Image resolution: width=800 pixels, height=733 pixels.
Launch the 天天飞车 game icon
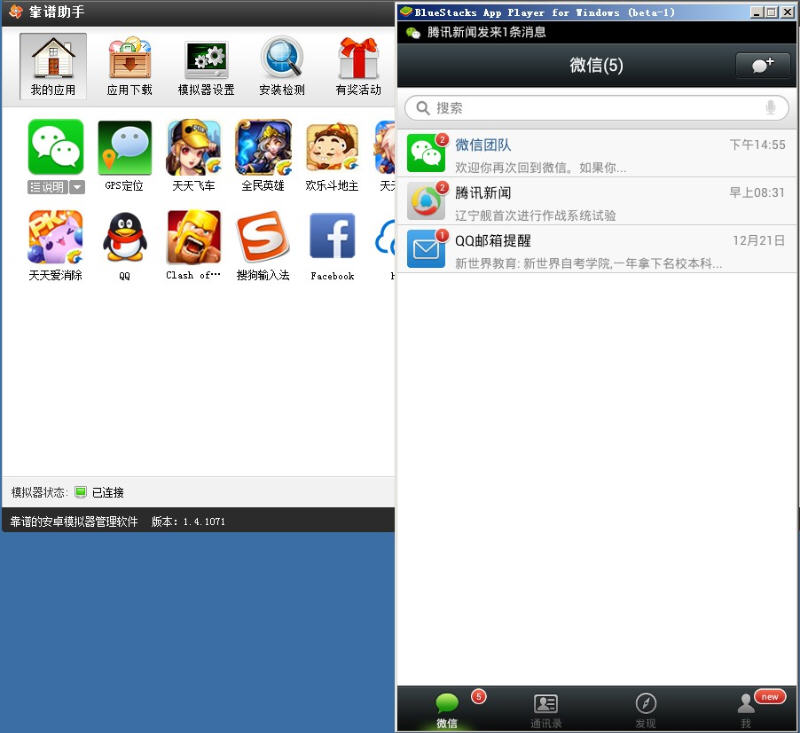(194, 148)
